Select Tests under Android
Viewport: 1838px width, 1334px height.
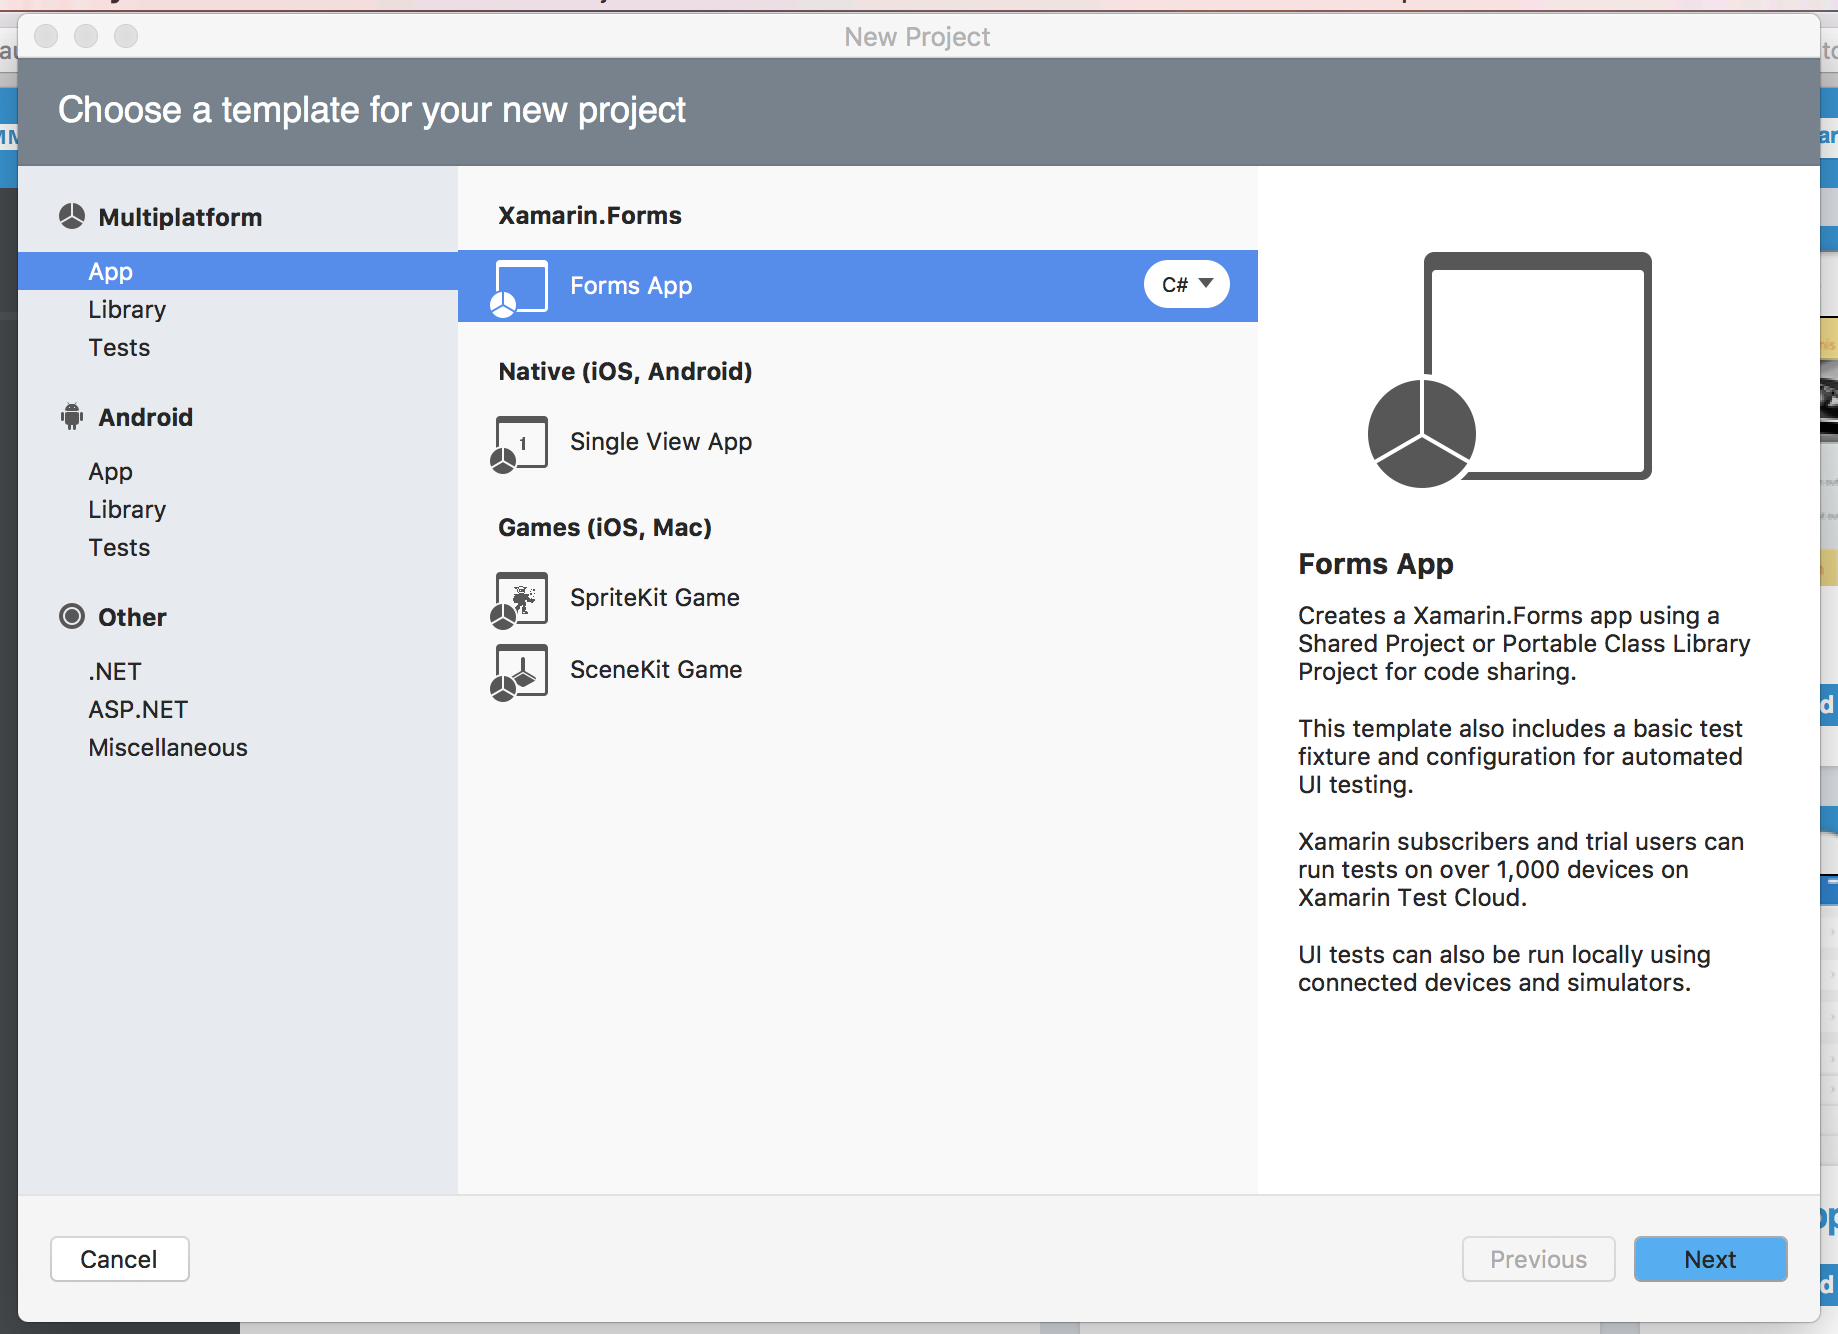(119, 547)
